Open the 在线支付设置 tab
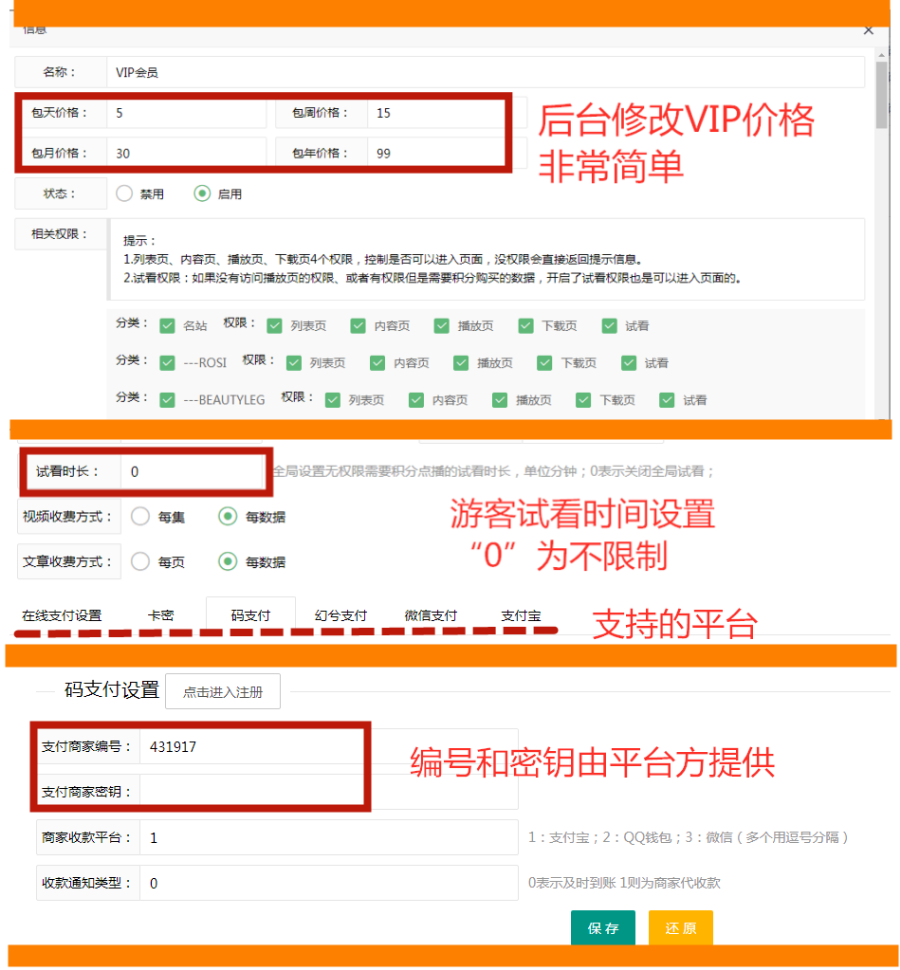 coord(62,616)
